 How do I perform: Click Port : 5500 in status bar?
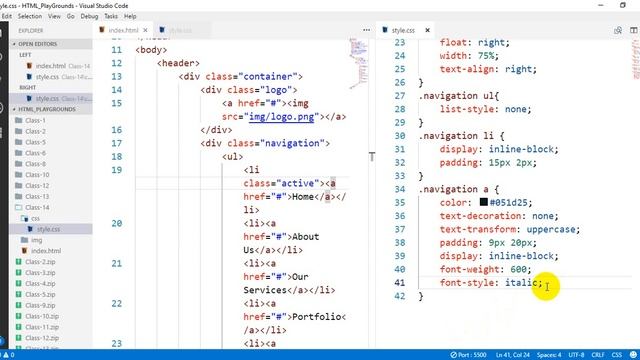pyautogui.click(x=468, y=355)
